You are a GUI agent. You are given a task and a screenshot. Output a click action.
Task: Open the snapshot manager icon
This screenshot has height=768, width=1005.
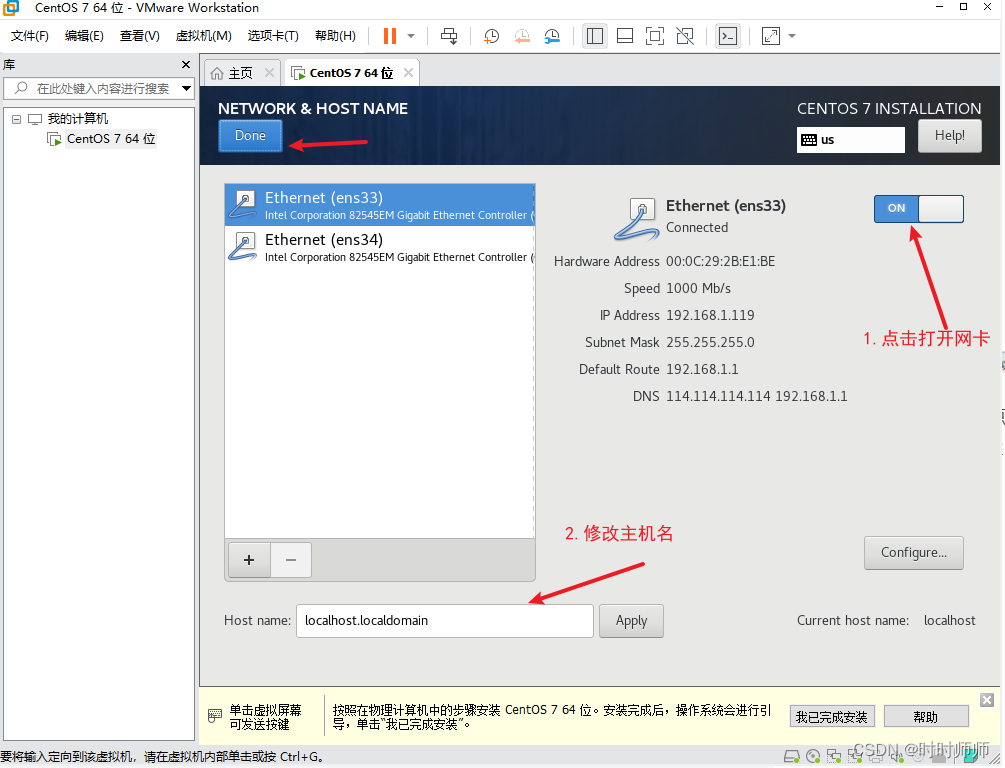point(552,36)
